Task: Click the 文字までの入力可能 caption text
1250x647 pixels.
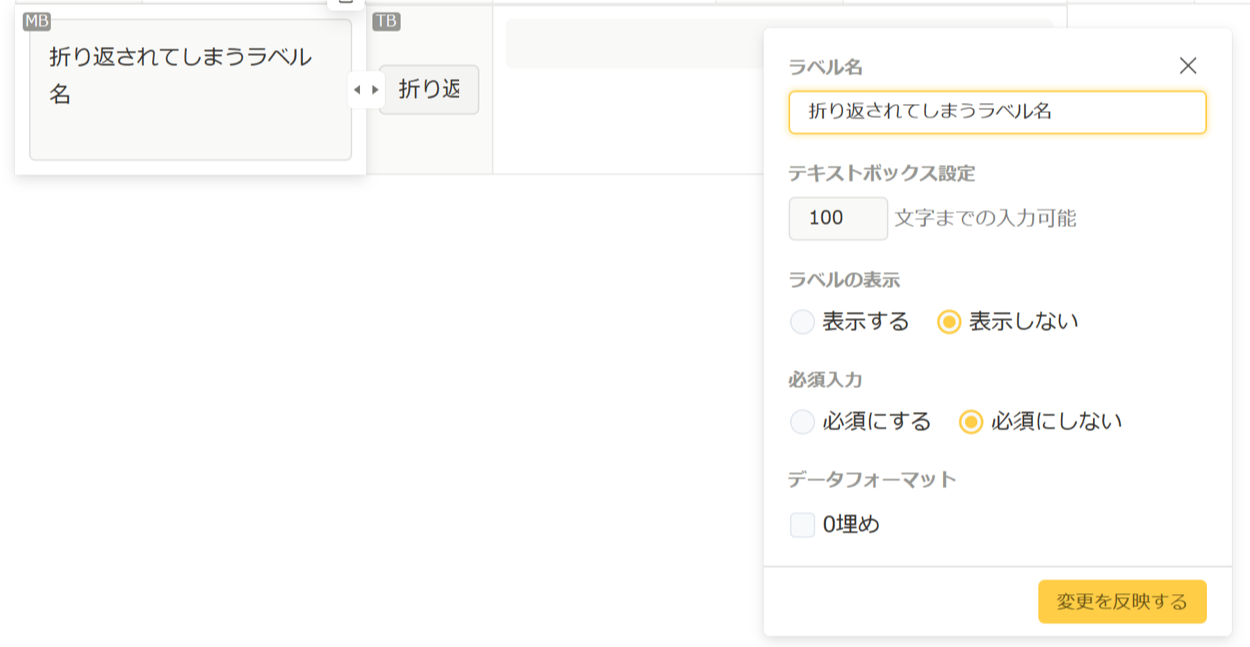Action: click(x=985, y=218)
